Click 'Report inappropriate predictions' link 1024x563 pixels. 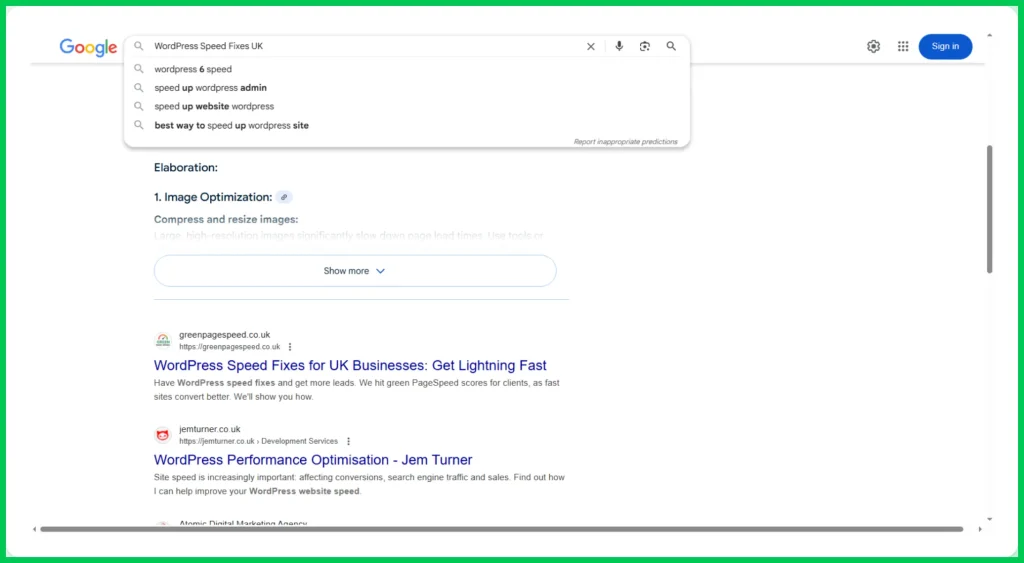coord(625,141)
